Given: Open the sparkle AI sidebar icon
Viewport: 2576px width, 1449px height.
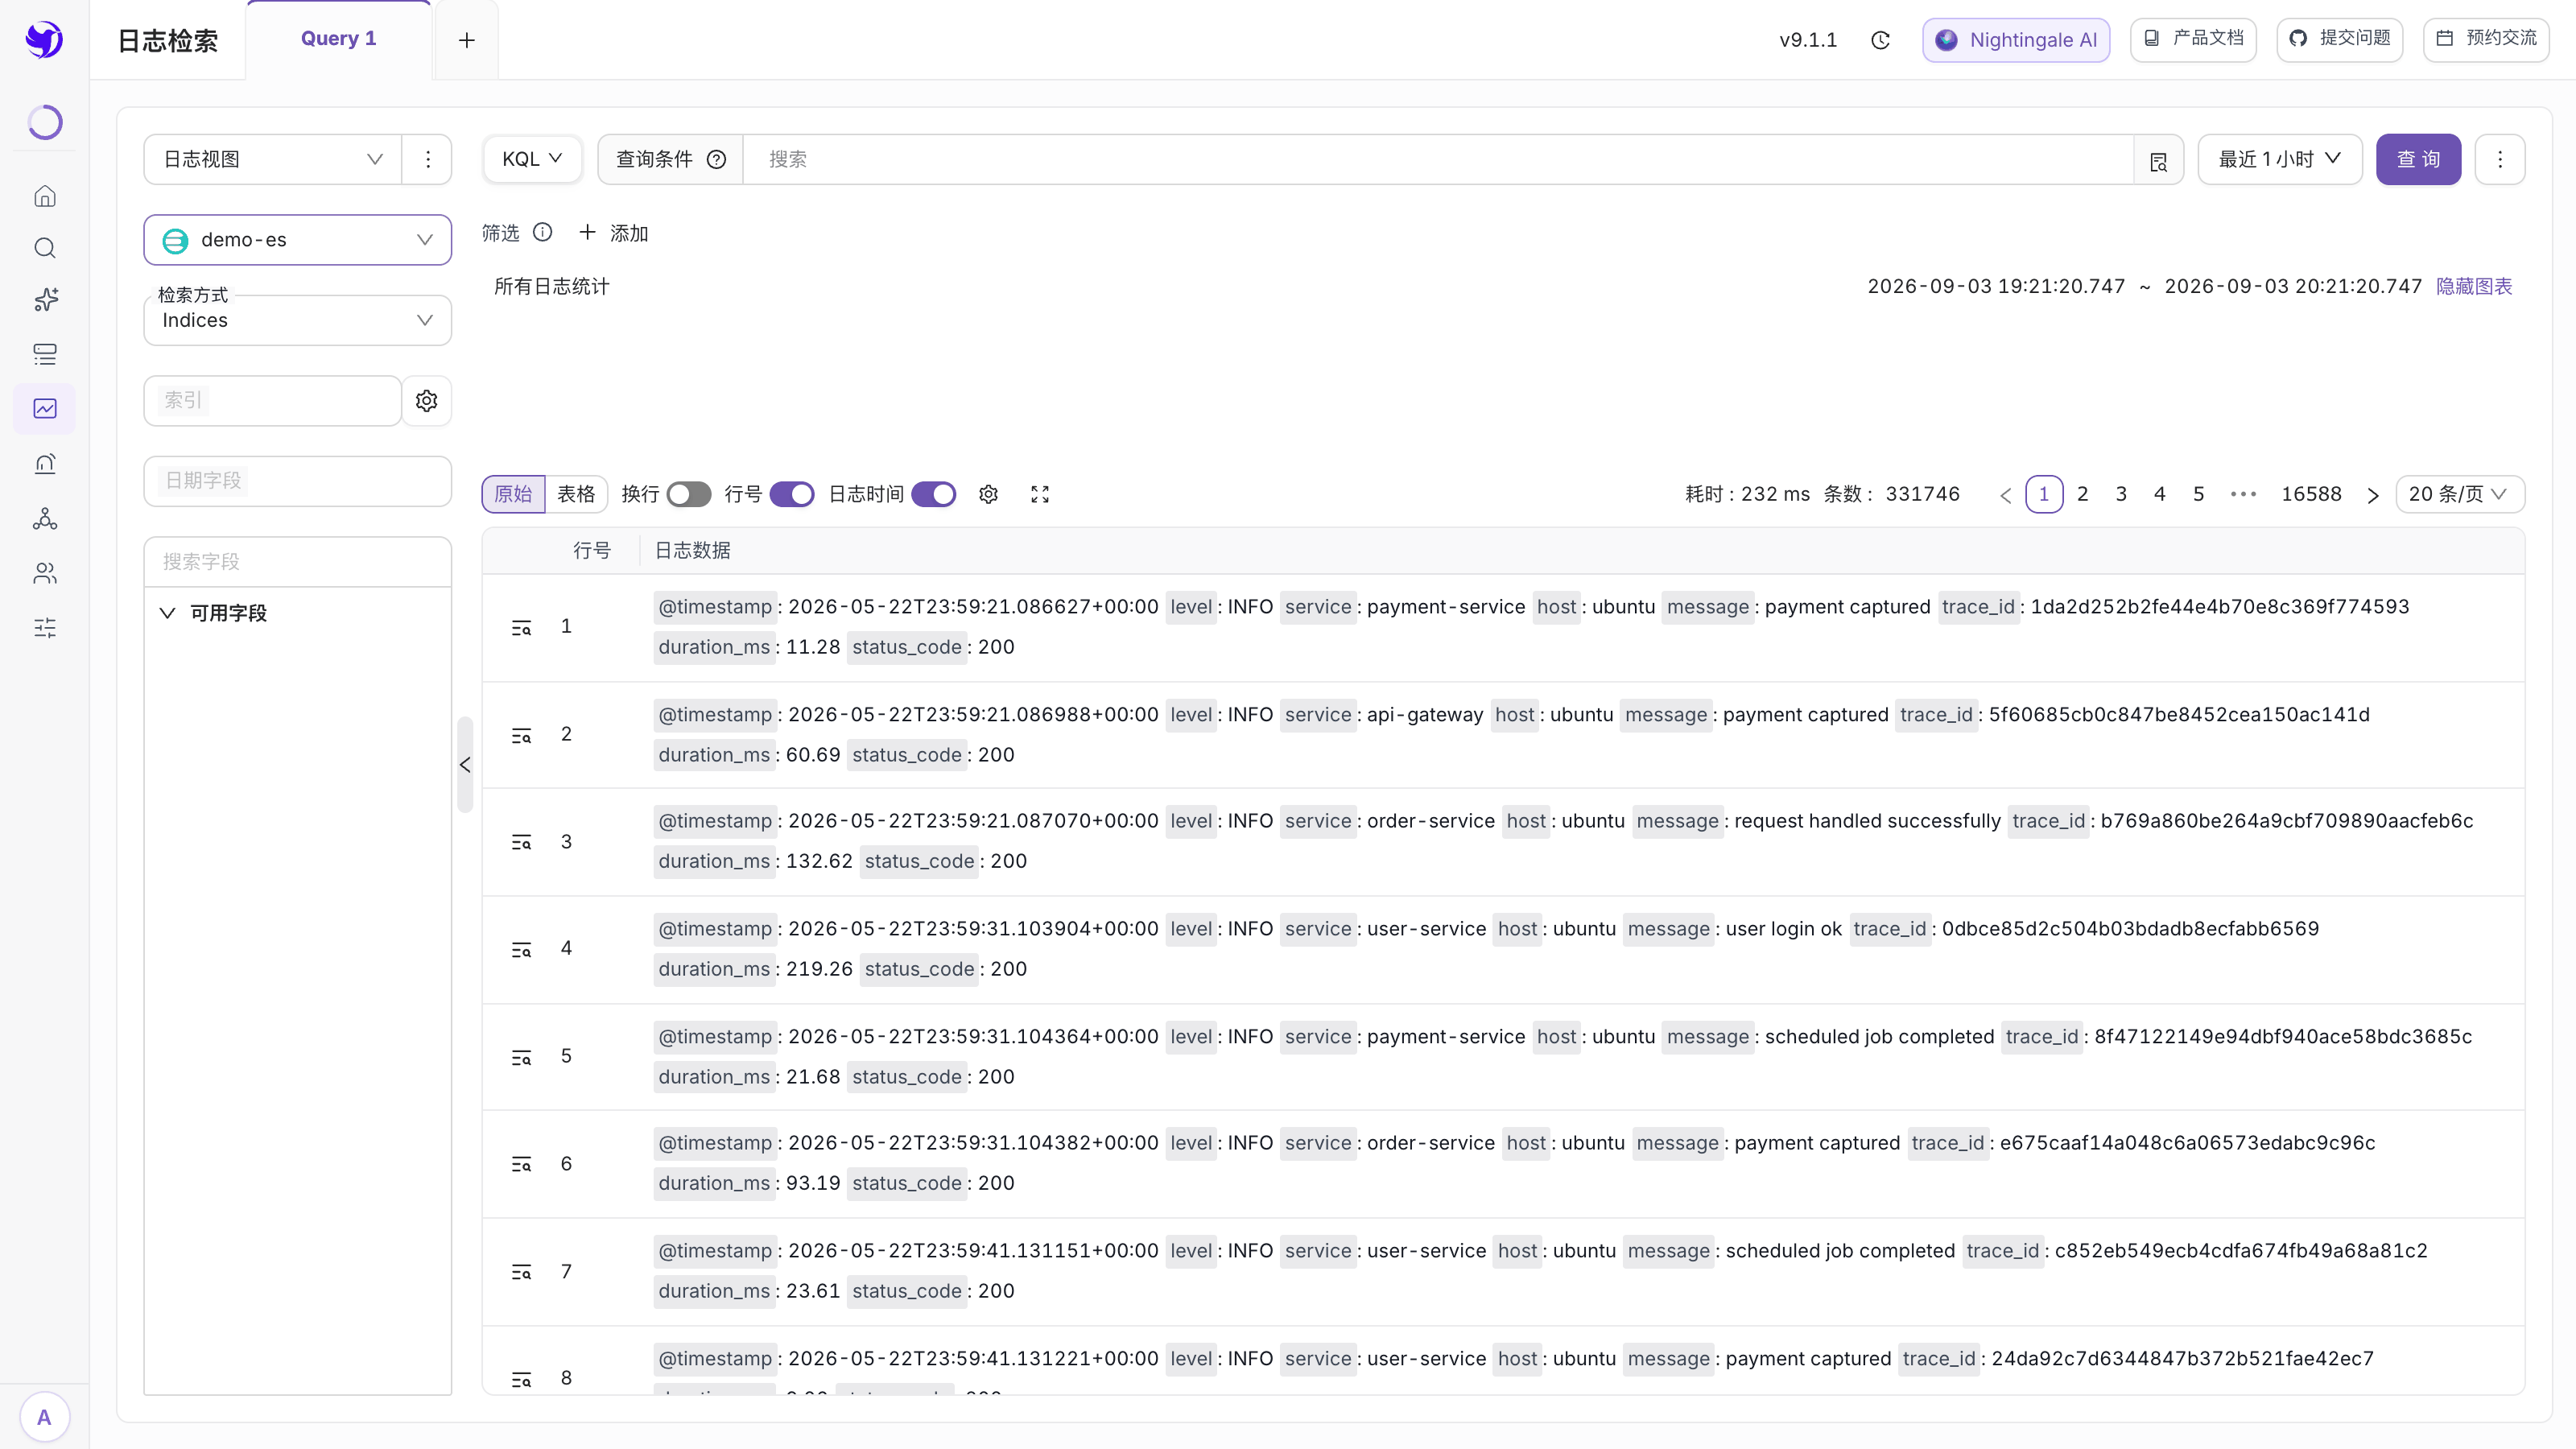Looking at the screenshot, I should pyautogui.click(x=45, y=300).
